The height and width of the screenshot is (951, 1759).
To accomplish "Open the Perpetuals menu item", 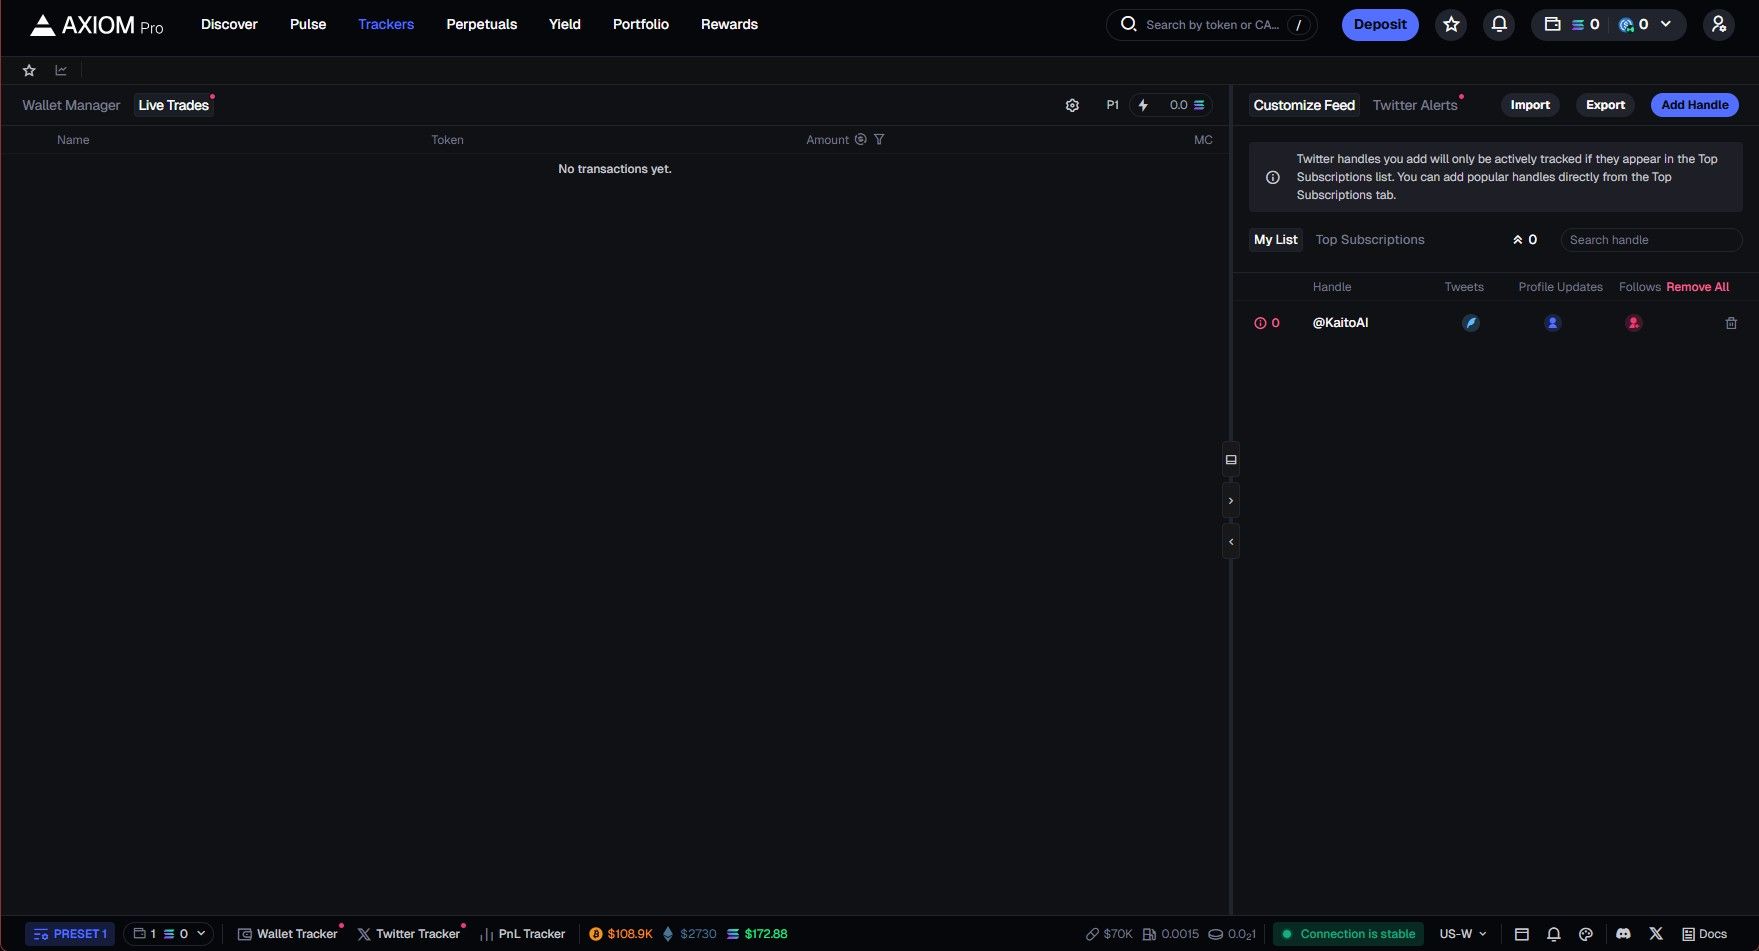I will tap(481, 25).
